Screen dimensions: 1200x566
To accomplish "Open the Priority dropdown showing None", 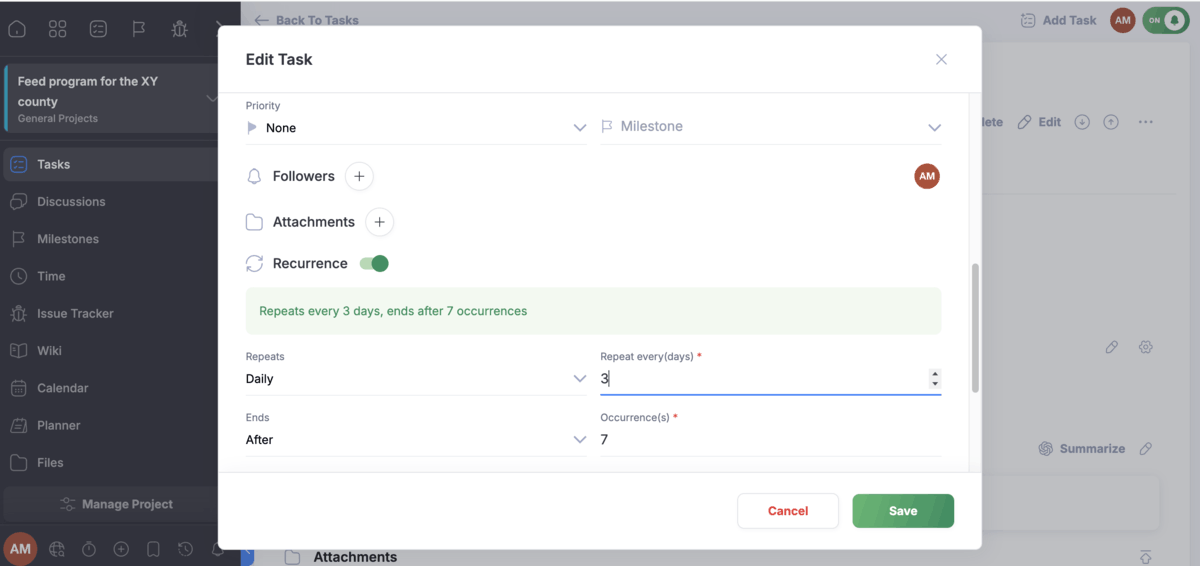I will (x=416, y=128).
